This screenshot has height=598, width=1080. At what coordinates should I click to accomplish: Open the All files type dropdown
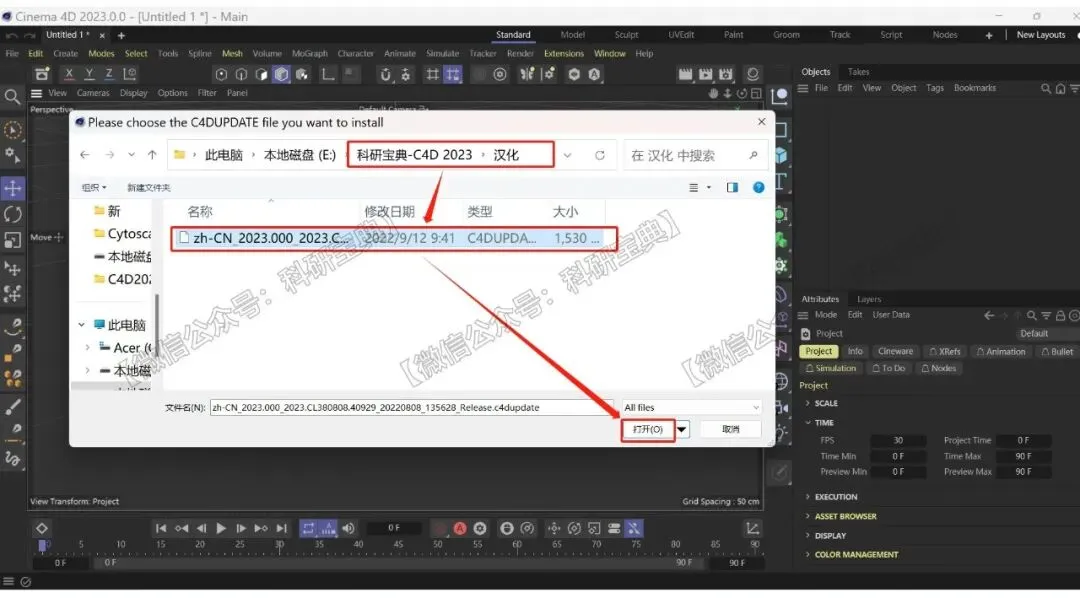(691, 407)
